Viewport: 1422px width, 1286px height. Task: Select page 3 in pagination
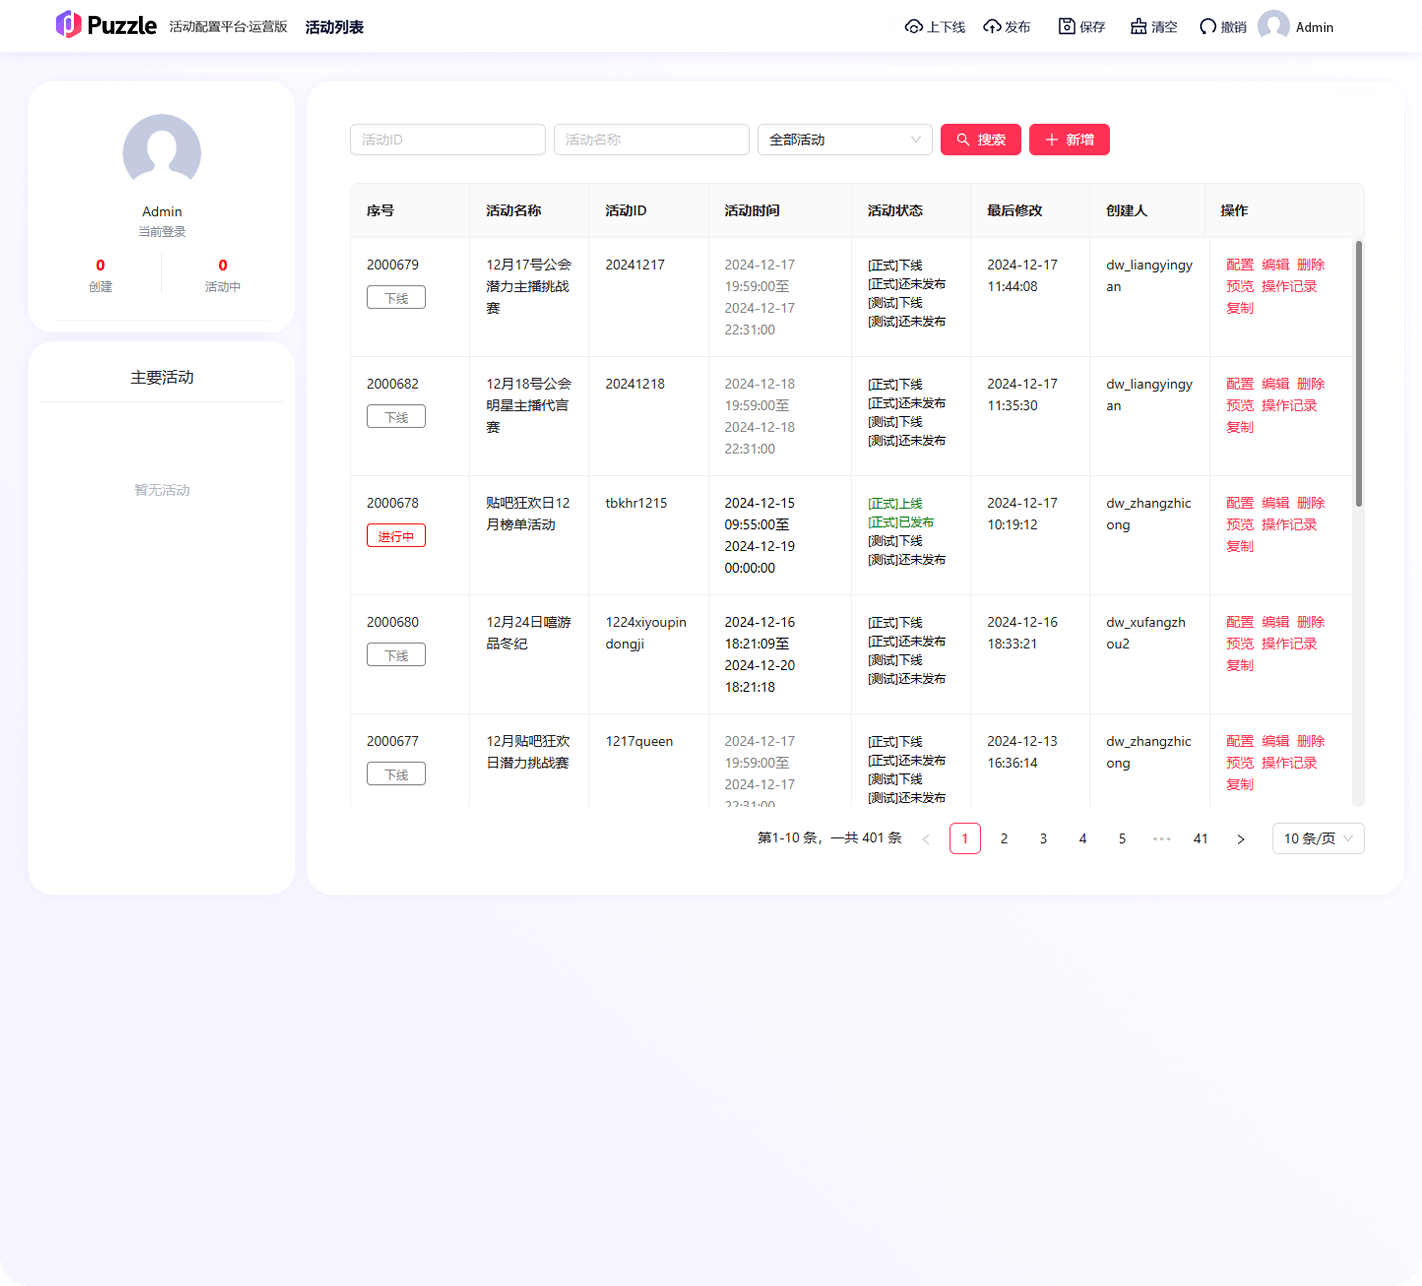[1043, 839]
